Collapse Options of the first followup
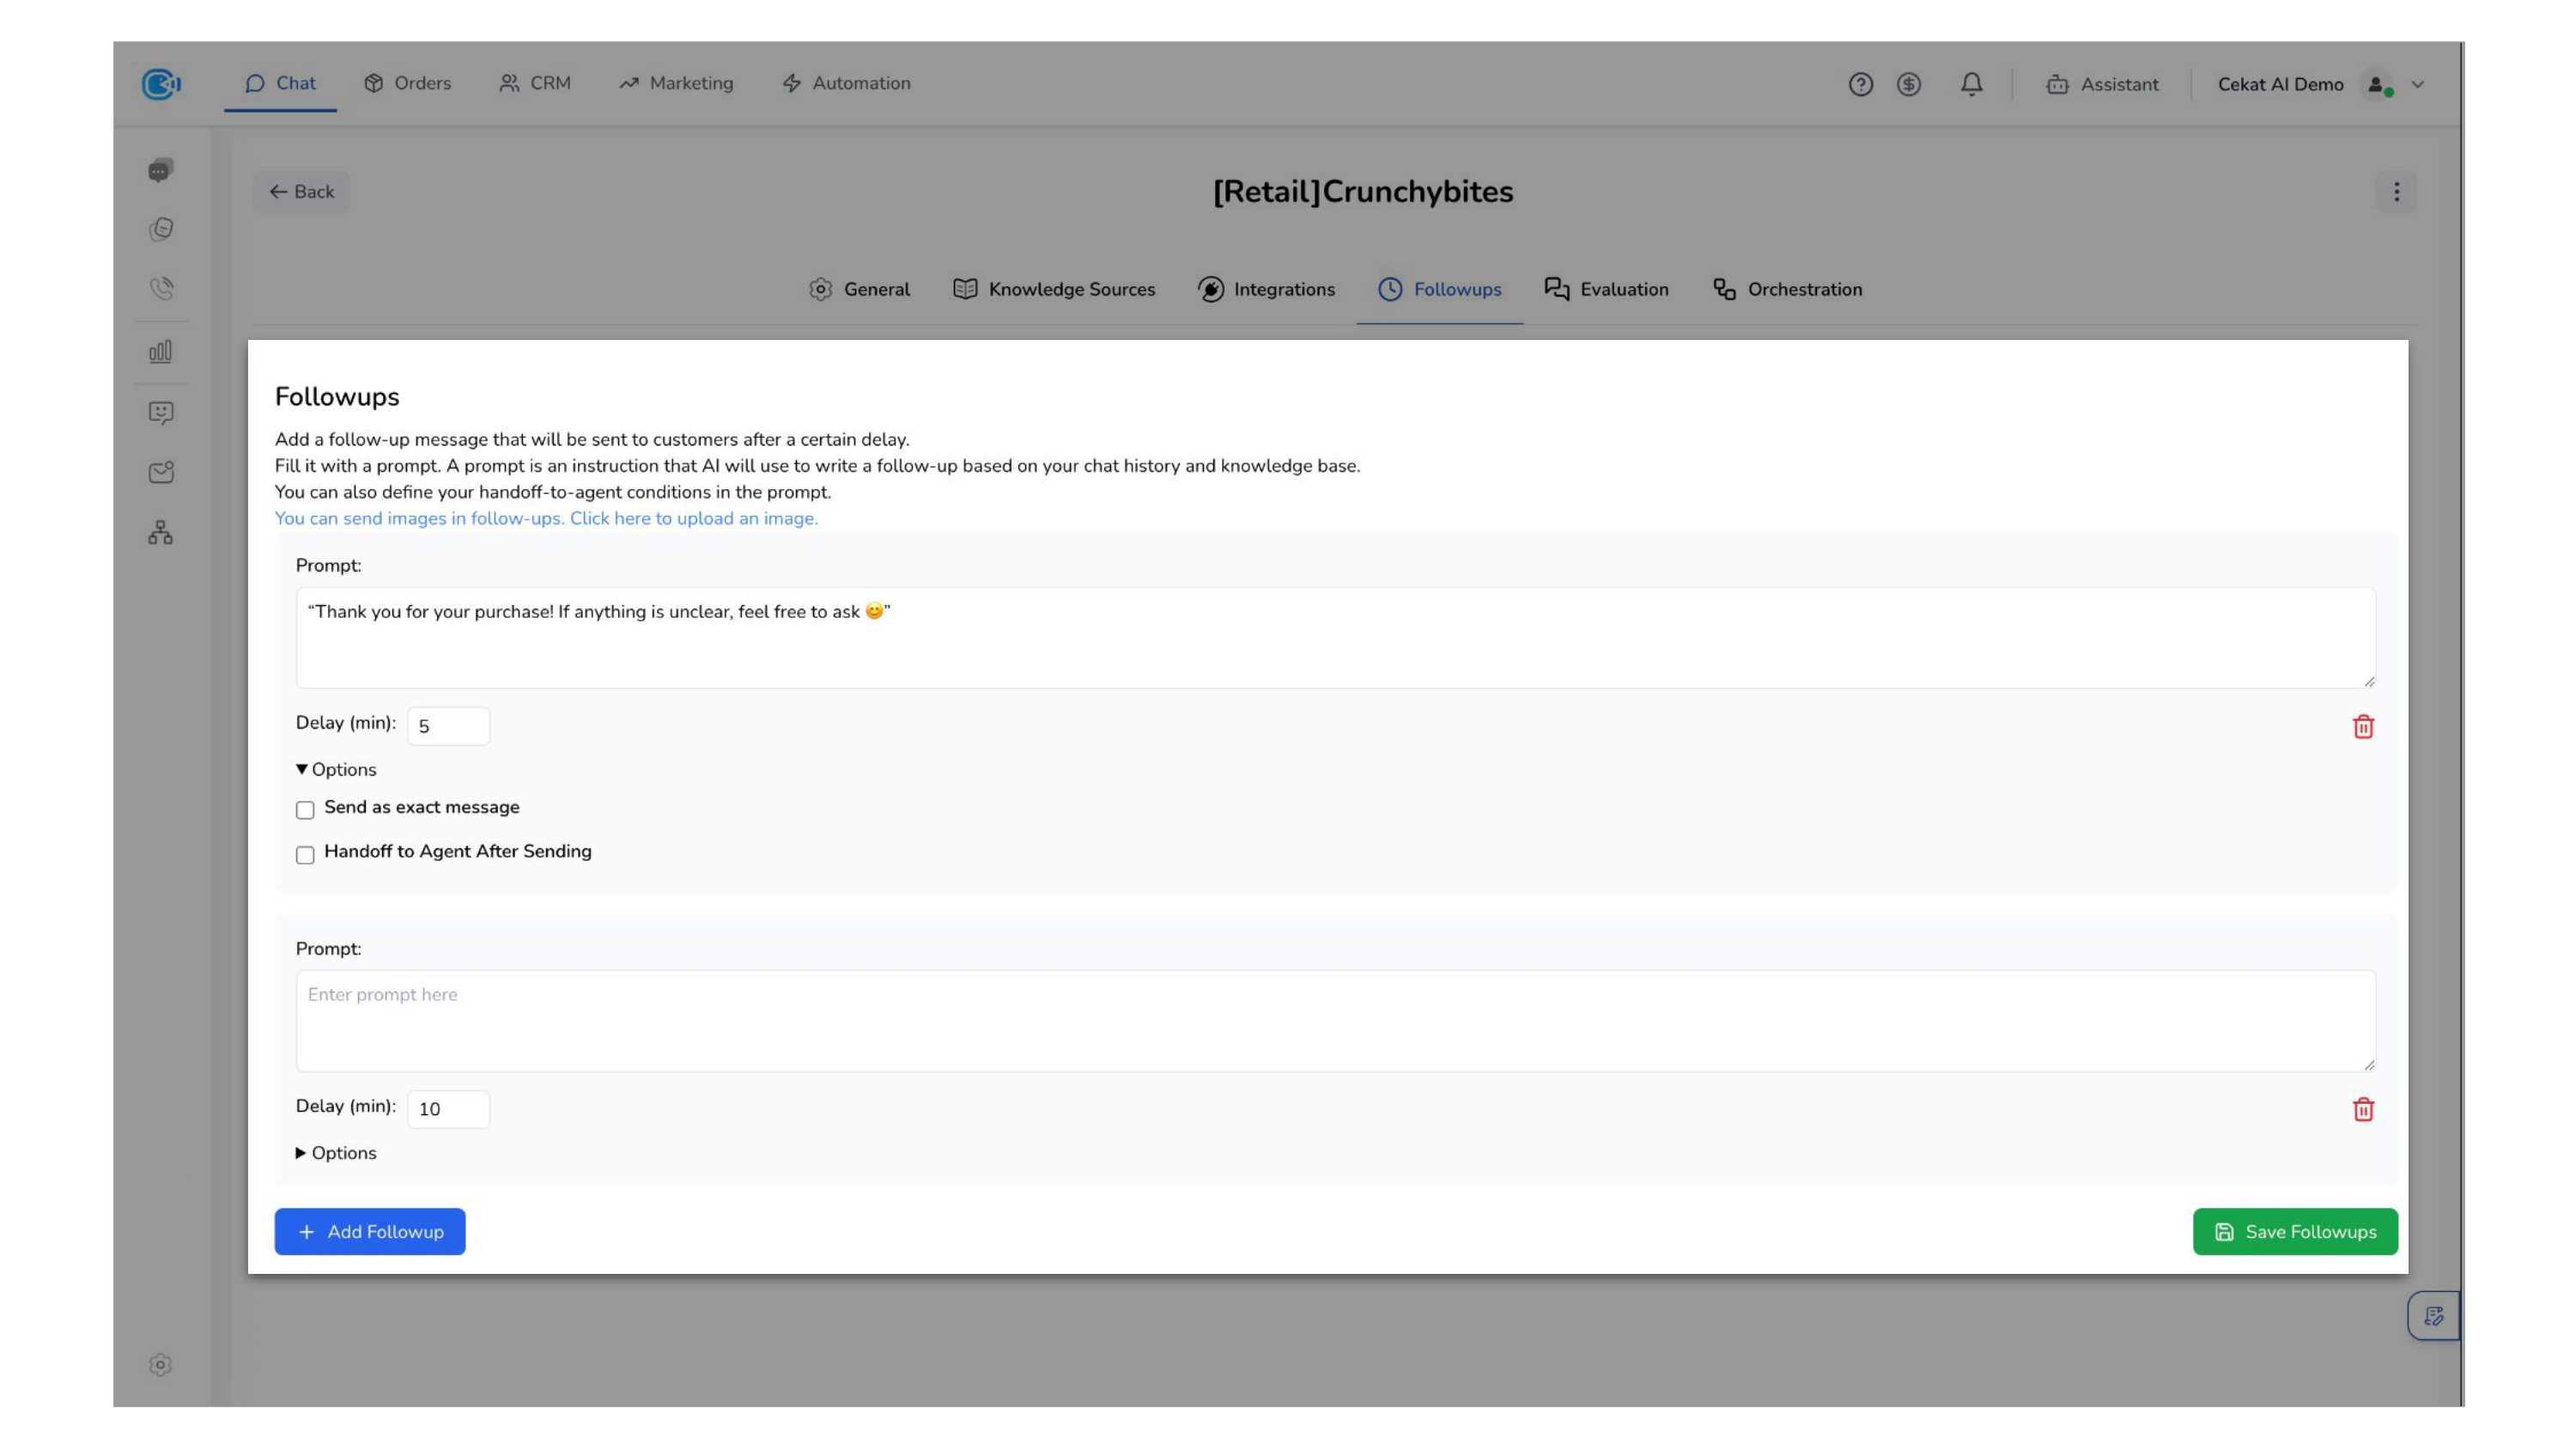Viewport: 2576px width, 1449px height. coord(336,770)
